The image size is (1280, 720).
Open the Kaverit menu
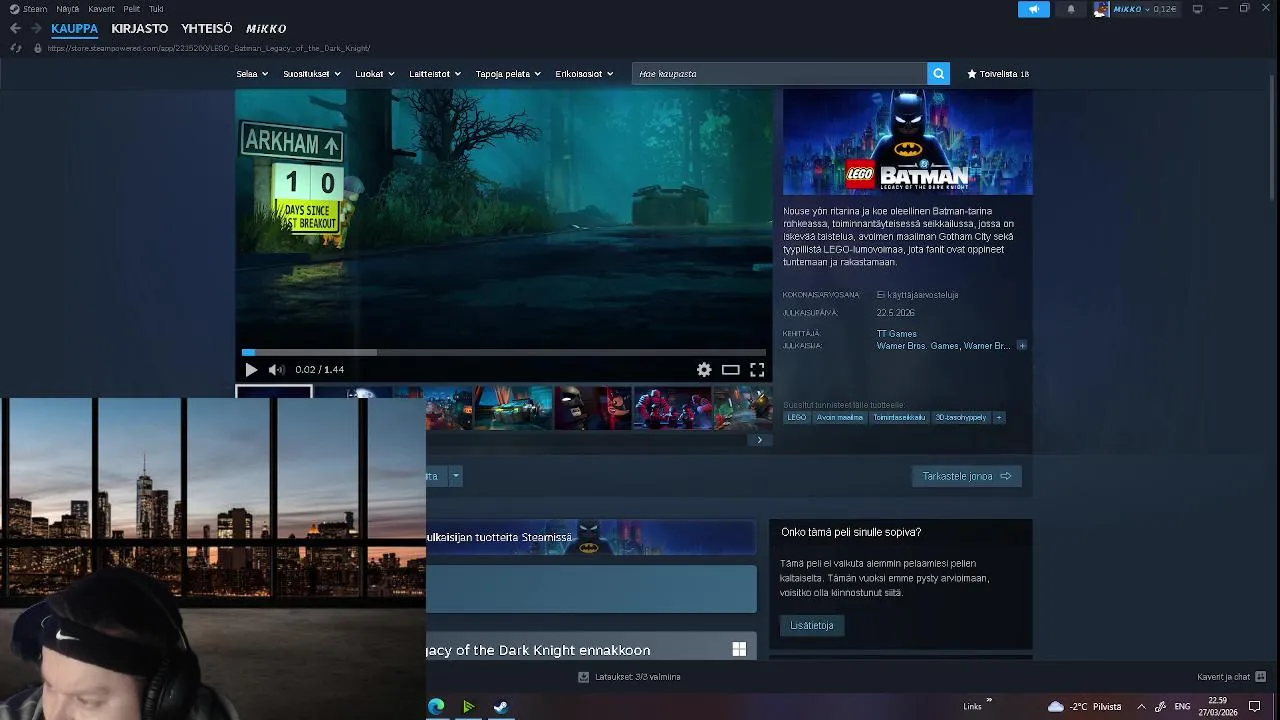[101, 9]
